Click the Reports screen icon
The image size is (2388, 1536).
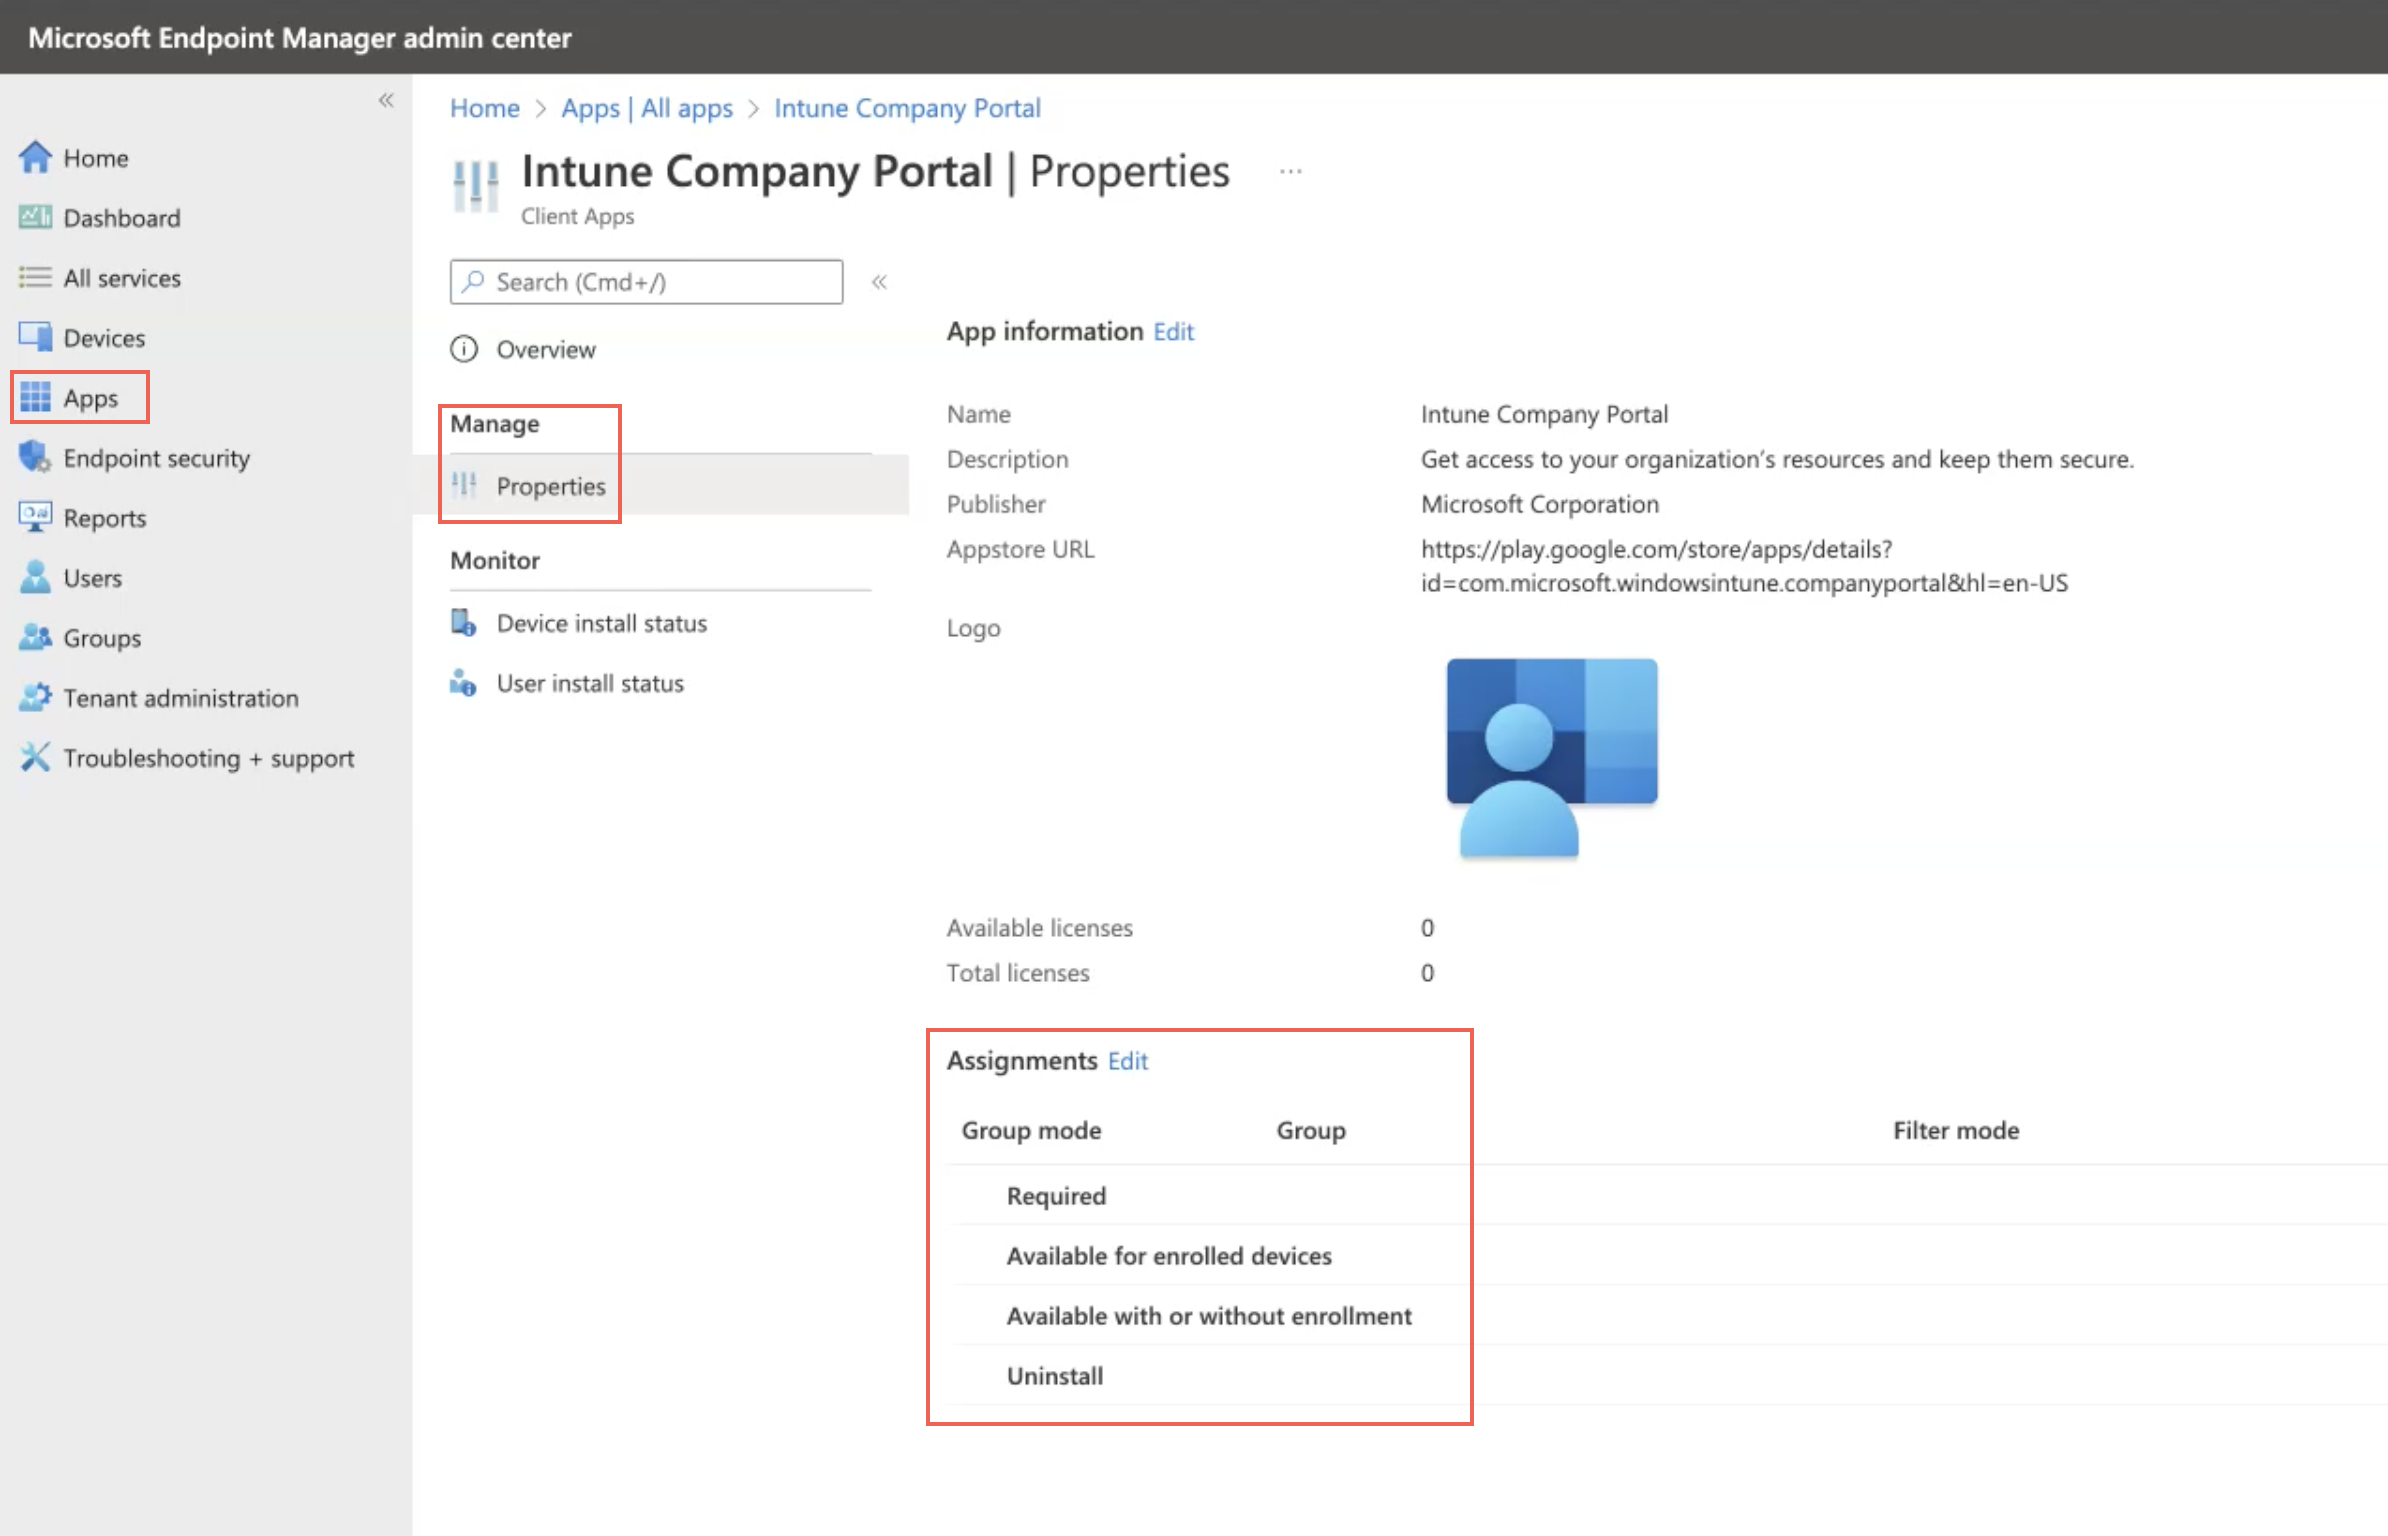click(35, 517)
